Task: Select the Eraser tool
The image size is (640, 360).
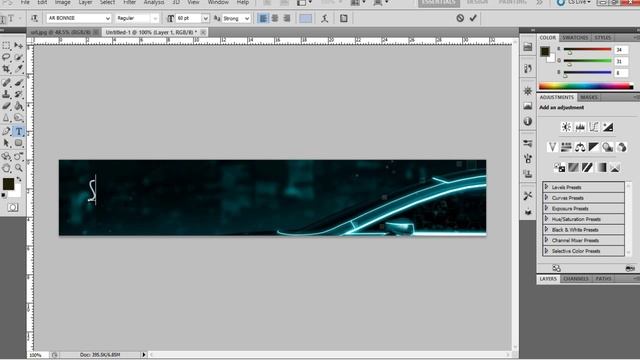Action: pyautogui.click(x=6, y=106)
